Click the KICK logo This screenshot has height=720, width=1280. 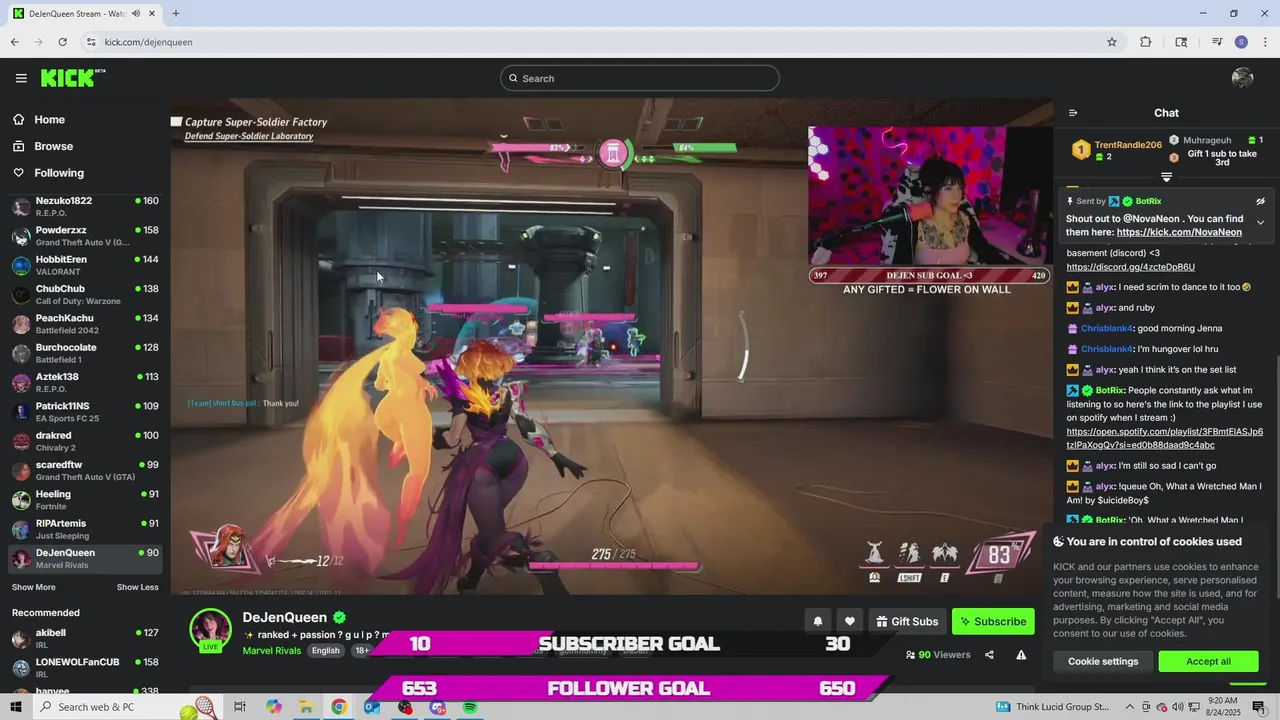(x=73, y=78)
